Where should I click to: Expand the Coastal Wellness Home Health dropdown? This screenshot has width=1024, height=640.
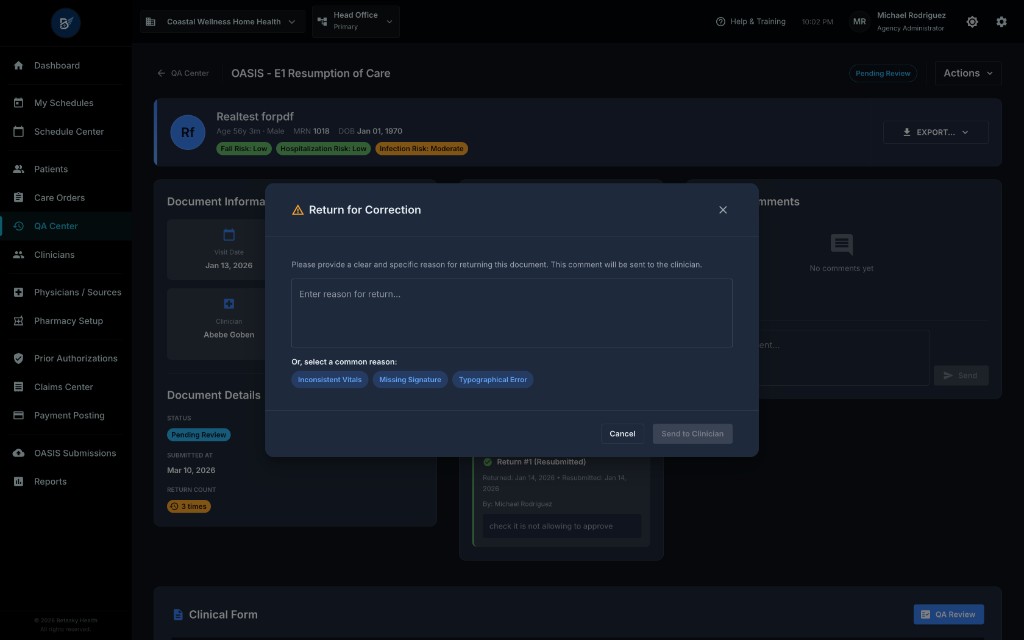[222, 22]
